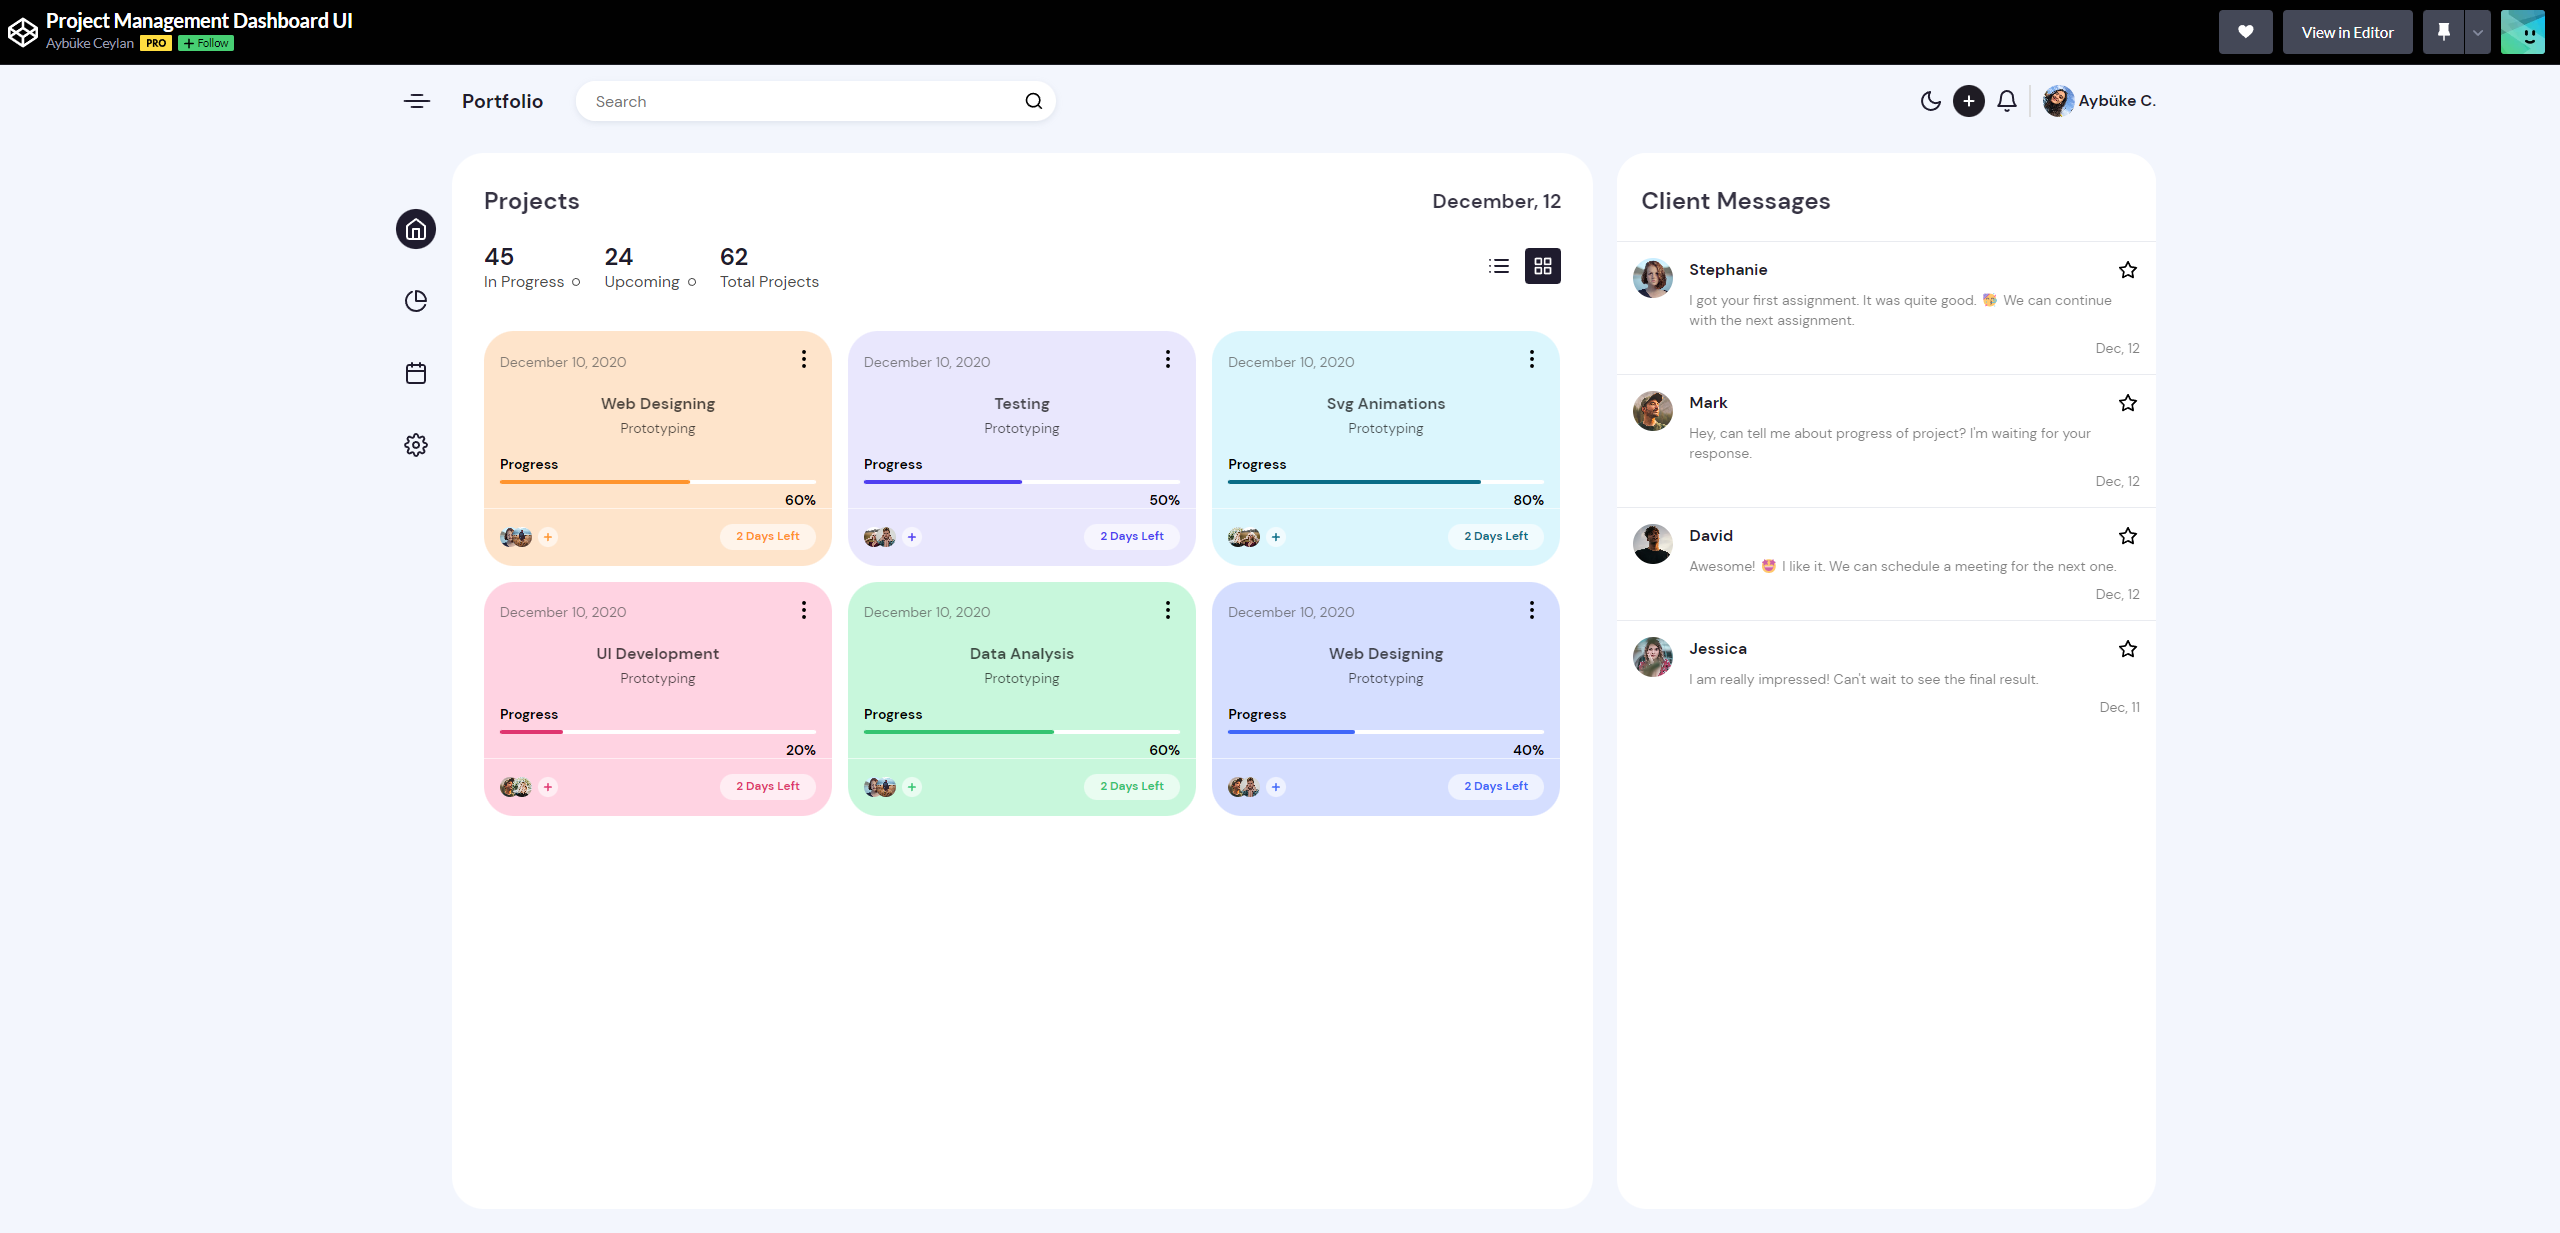This screenshot has width=2560, height=1233.
Task: Click the black plus add button
Action: [1968, 101]
